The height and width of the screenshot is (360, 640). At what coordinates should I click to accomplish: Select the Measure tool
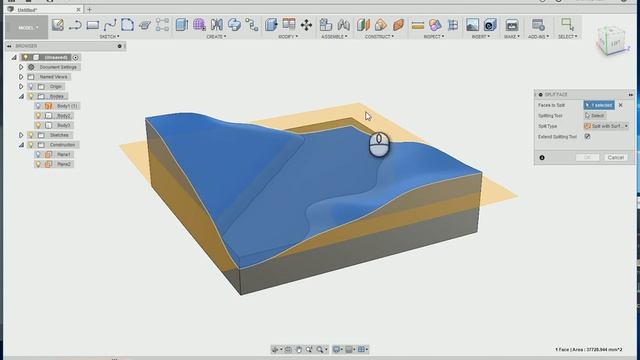click(417, 25)
